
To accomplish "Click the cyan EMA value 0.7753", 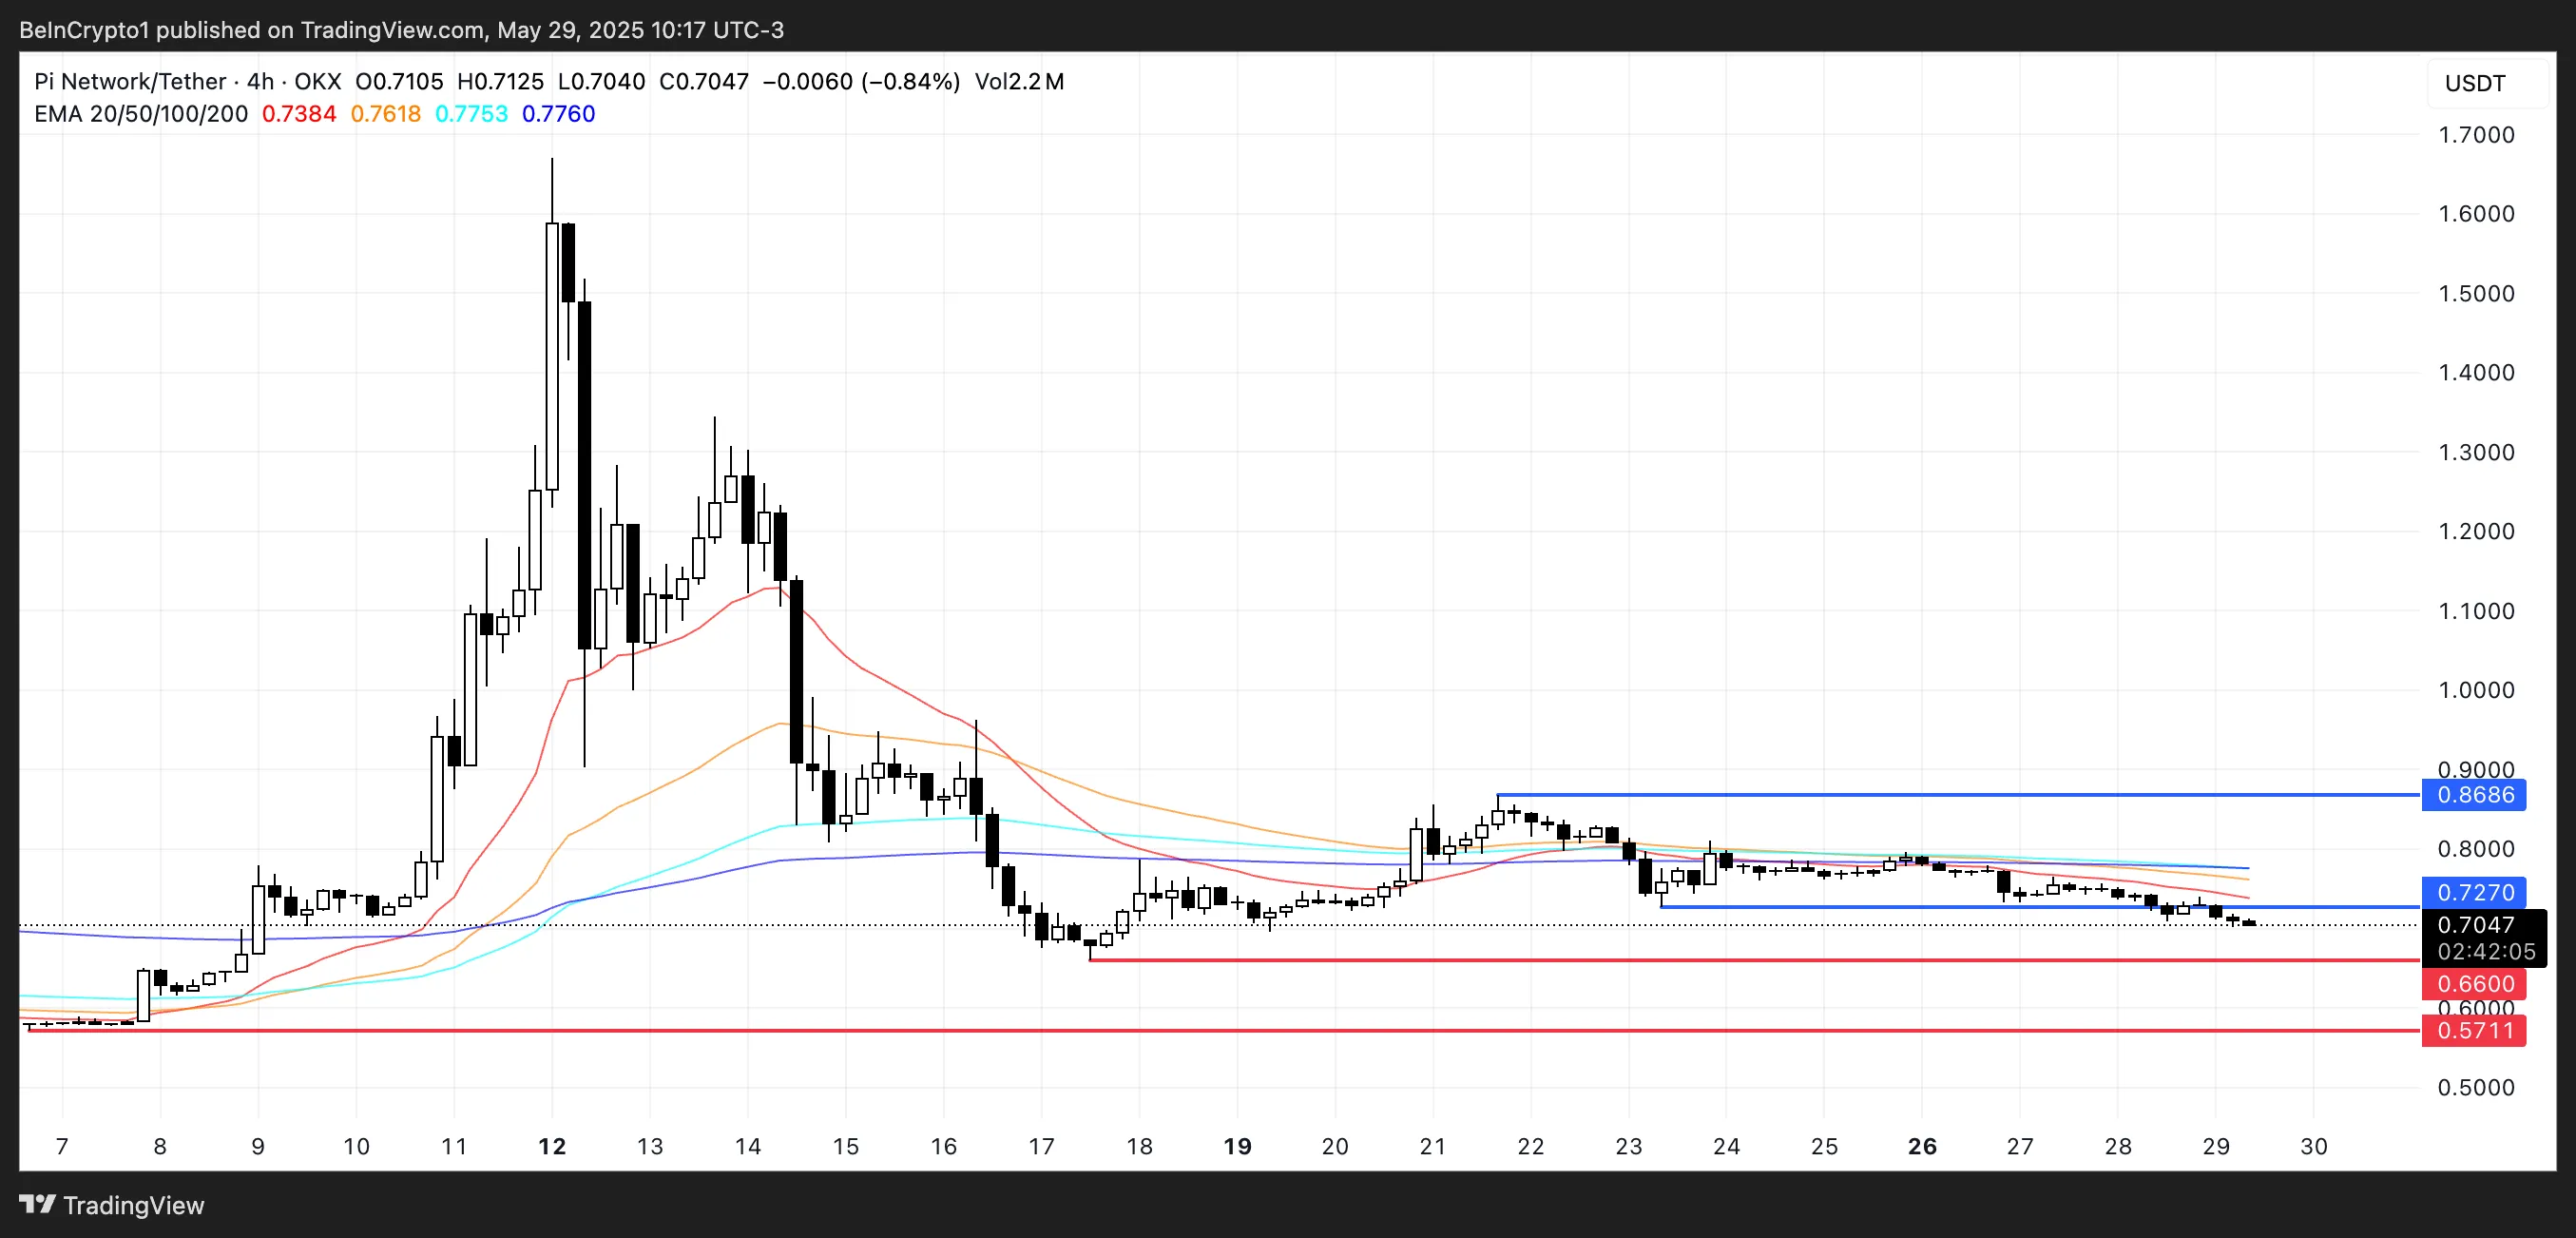I will [x=472, y=114].
